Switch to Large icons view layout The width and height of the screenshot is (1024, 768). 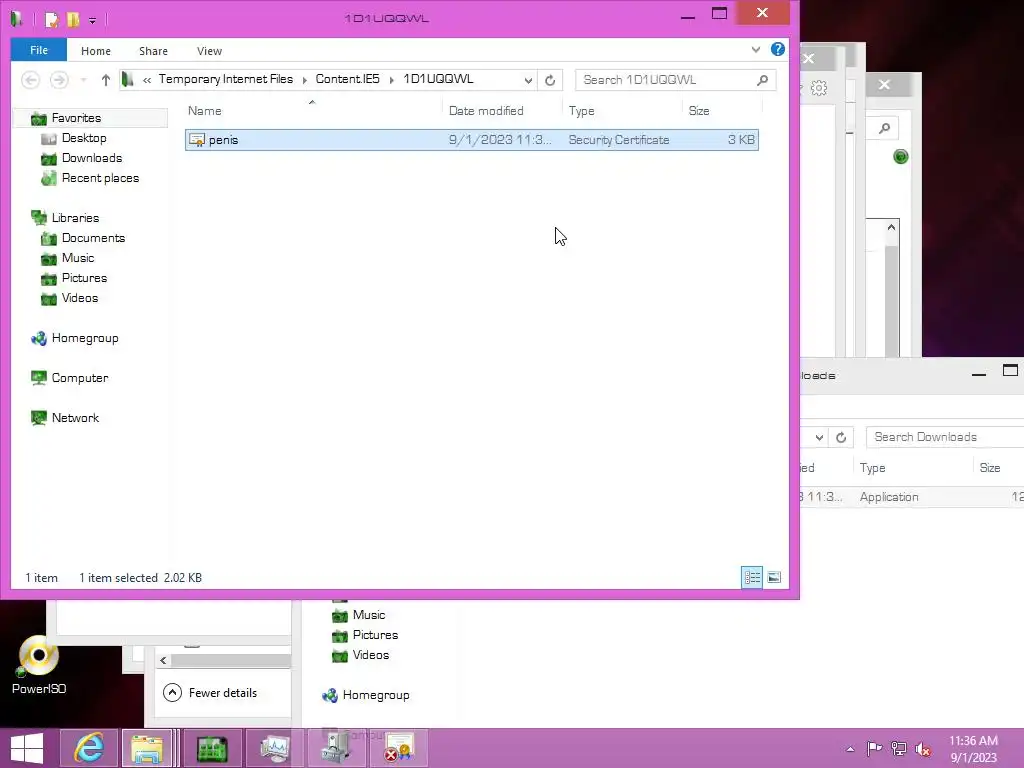pyautogui.click(x=774, y=577)
